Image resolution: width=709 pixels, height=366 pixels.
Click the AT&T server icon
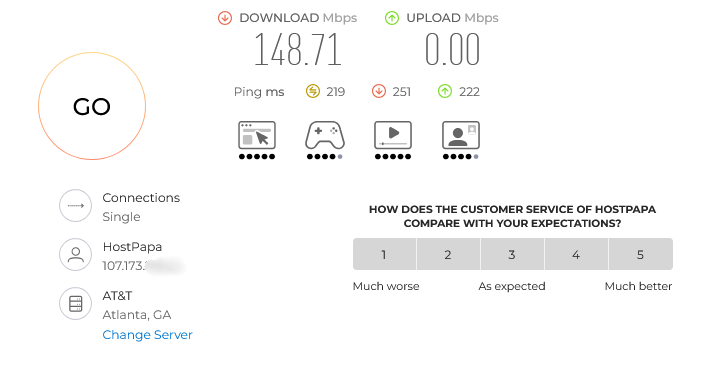tap(76, 304)
